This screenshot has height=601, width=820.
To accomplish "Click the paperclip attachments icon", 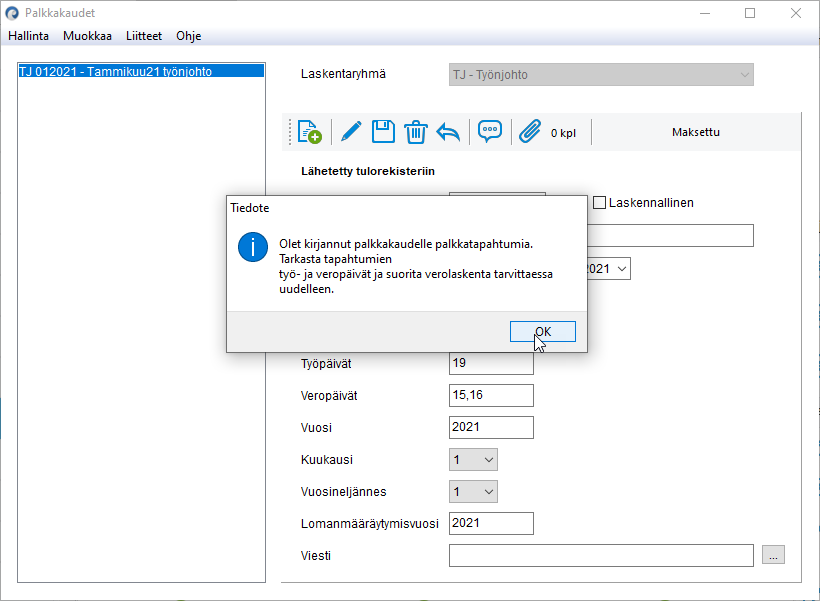I will pos(530,131).
